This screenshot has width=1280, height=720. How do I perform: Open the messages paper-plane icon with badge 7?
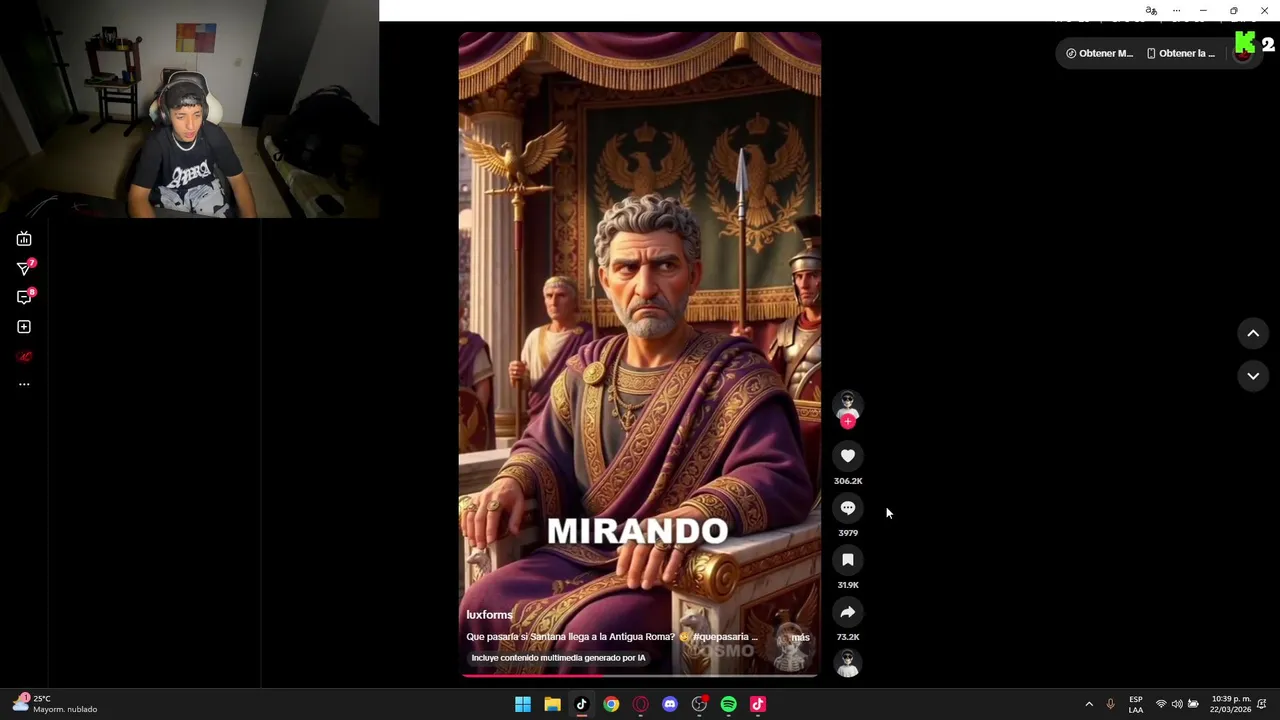coord(24,268)
